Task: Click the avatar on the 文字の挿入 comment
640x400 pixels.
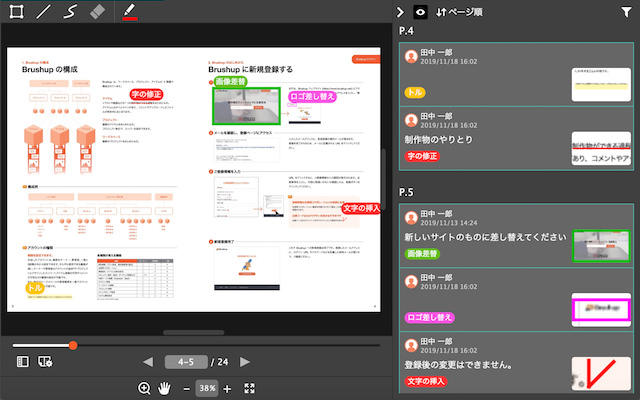Action: coord(411,345)
